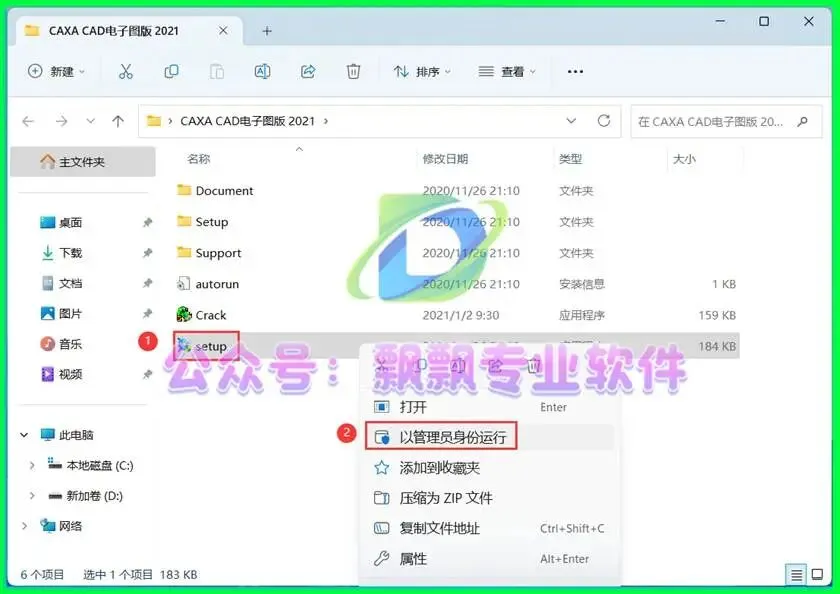Click the Paste icon in toolbar

click(216, 71)
